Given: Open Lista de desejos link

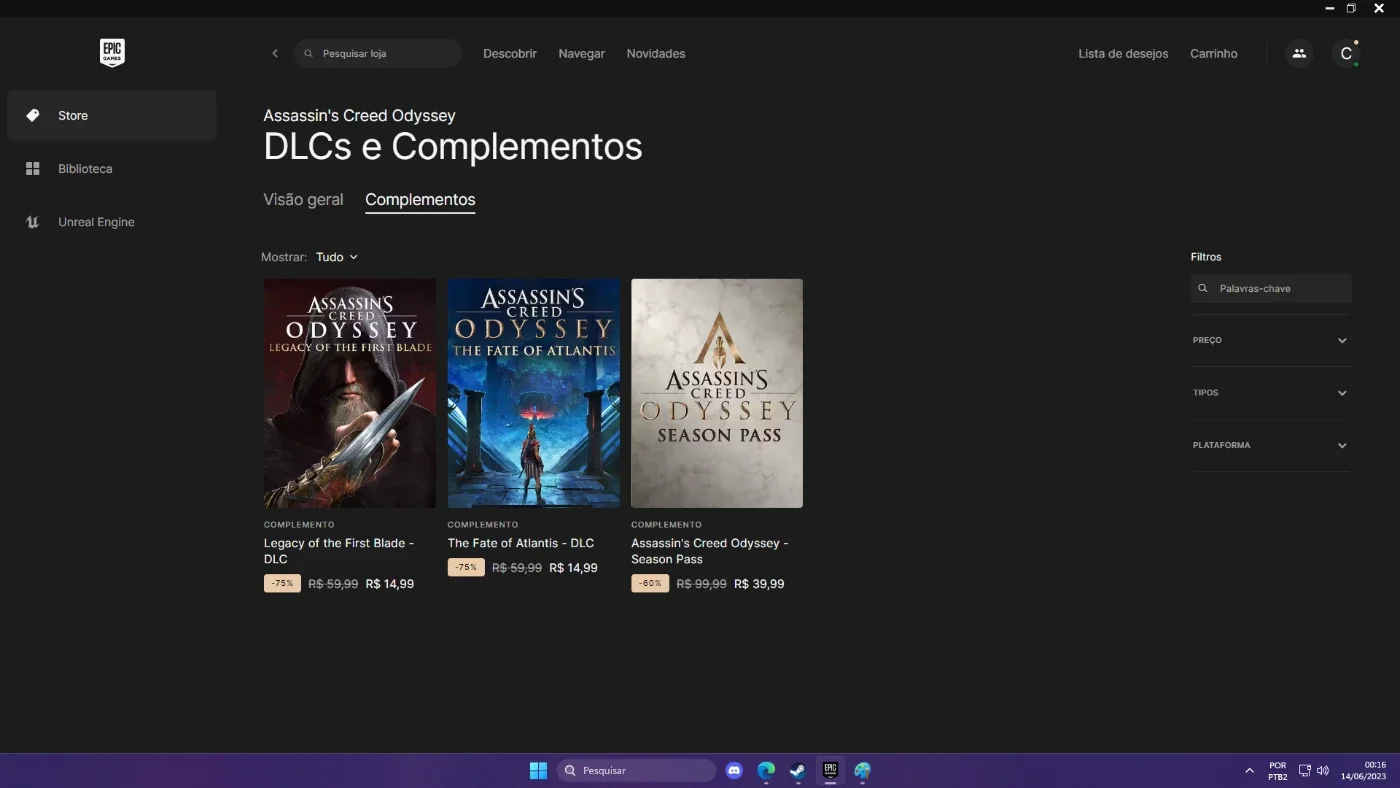Looking at the screenshot, I should point(1123,54).
